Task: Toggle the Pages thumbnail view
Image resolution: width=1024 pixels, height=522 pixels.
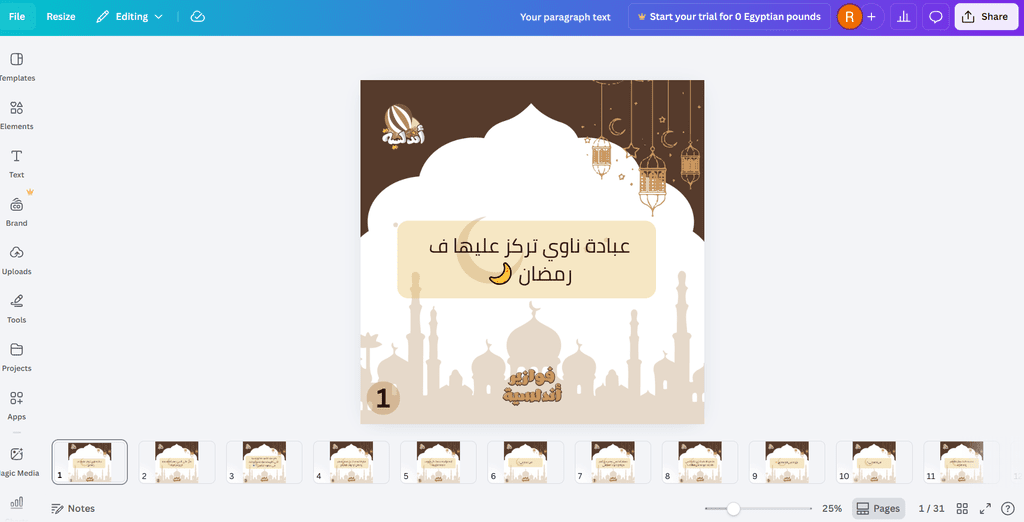Action: click(x=878, y=508)
